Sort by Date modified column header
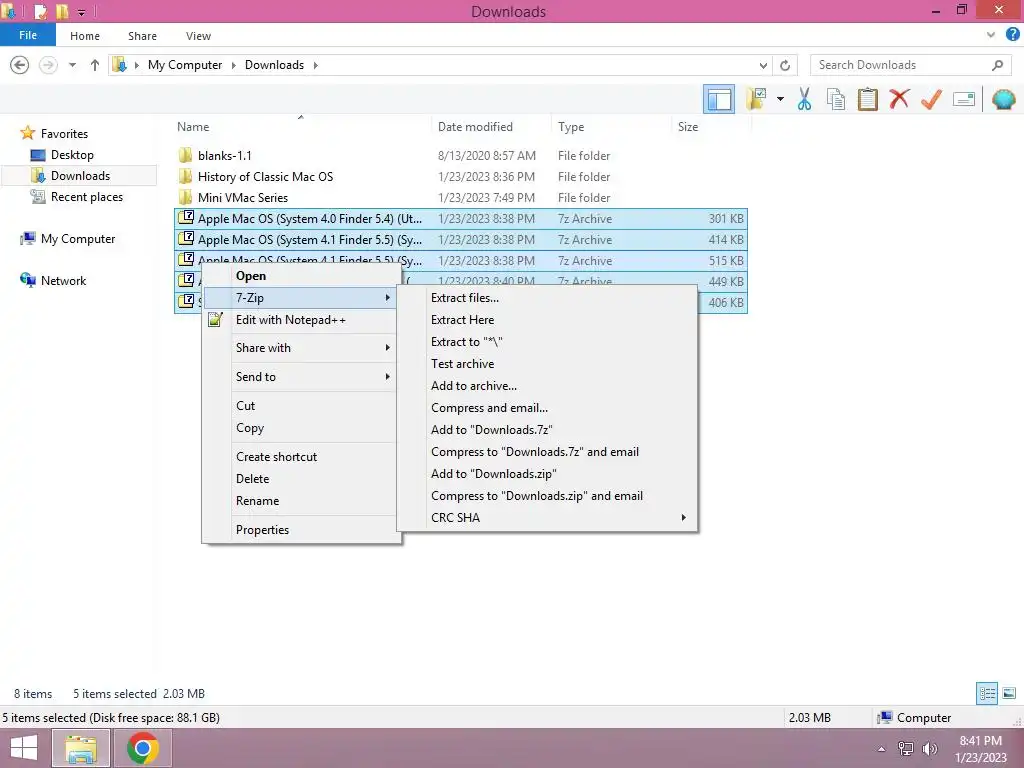 tap(490, 127)
